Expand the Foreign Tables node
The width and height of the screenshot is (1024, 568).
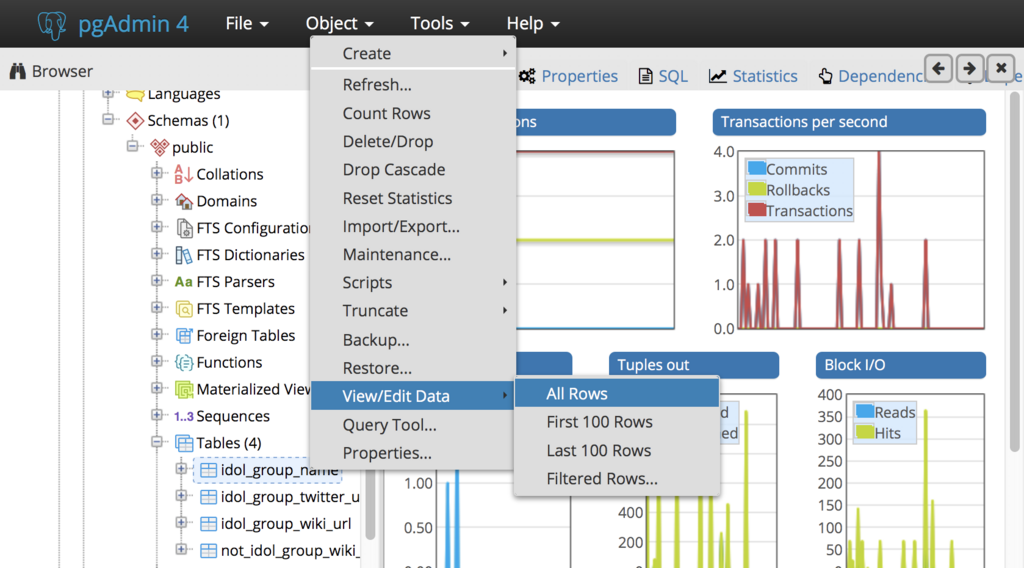pyautogui.click(x=157, y=334)
